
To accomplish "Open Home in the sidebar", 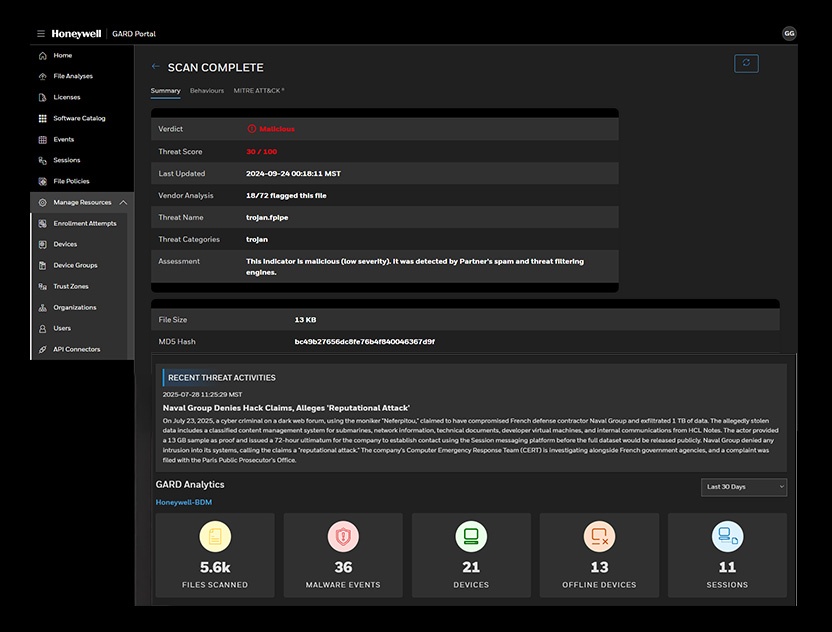I will [x=63, y=55].
